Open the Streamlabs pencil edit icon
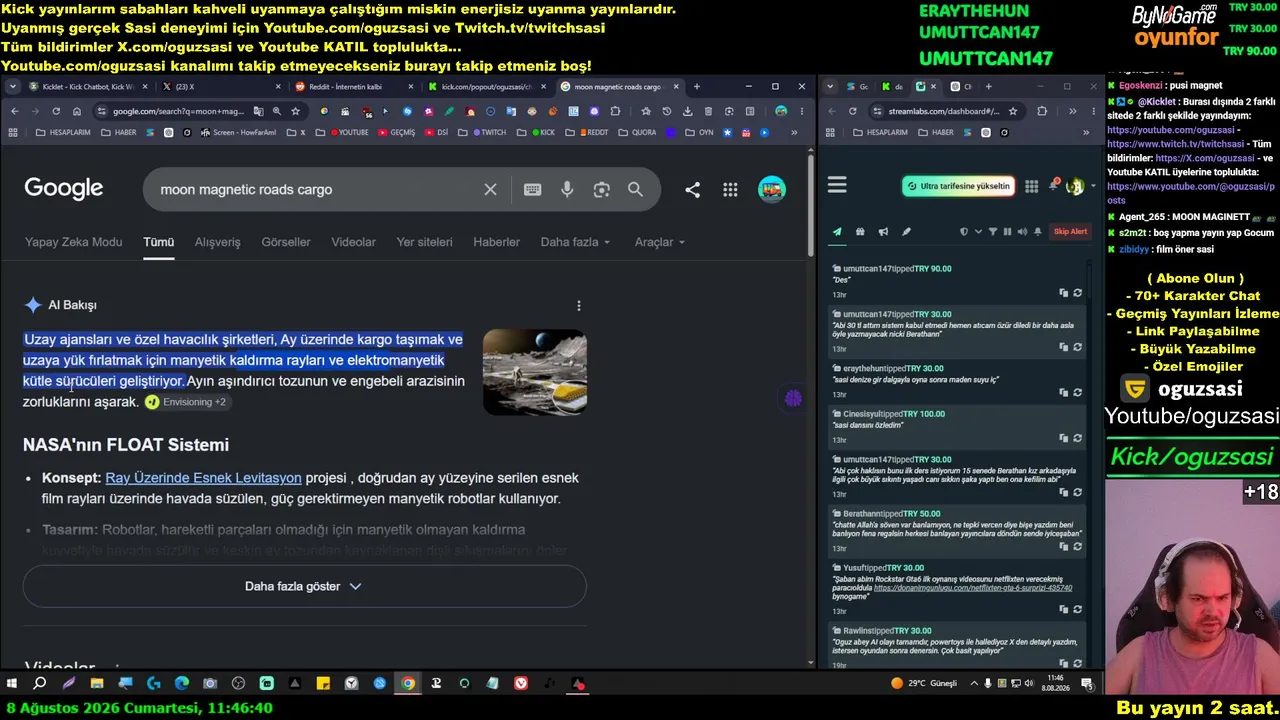The height and width of the screenshot is (720, 1280). (x=906, y=232)
